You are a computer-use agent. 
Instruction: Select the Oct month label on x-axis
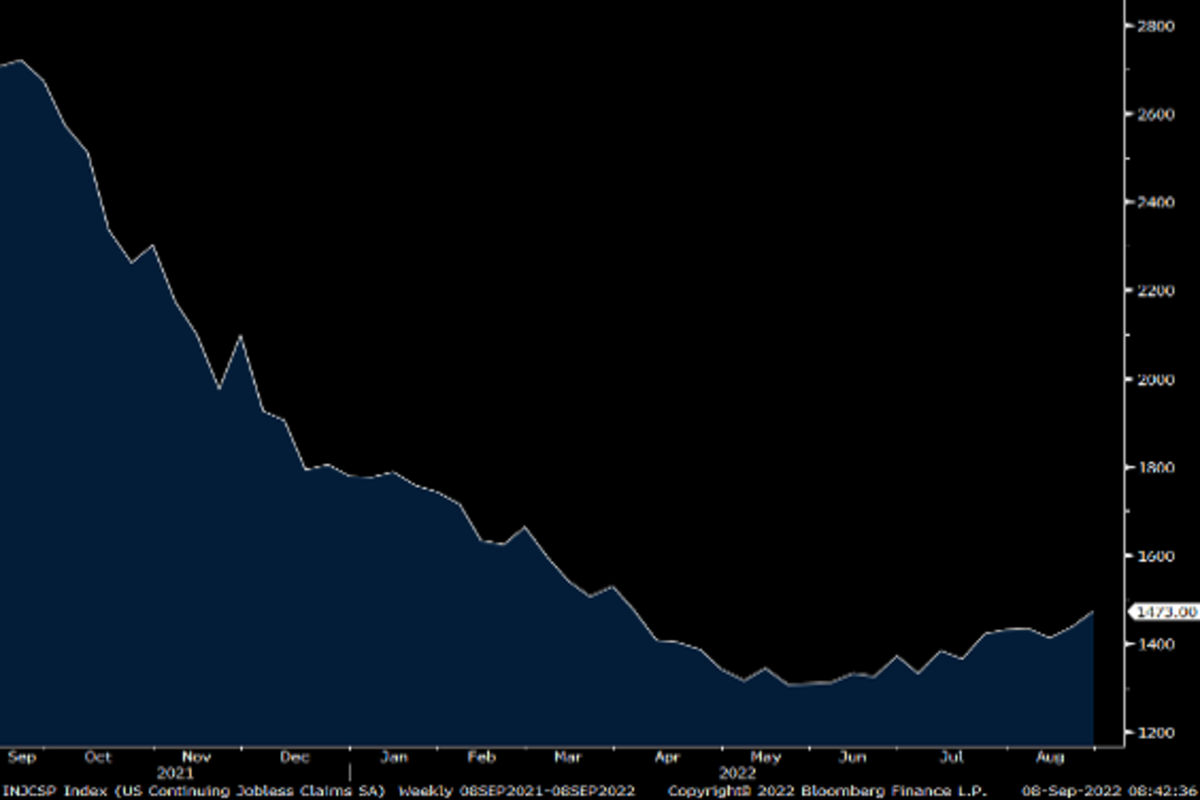point(98,757)
